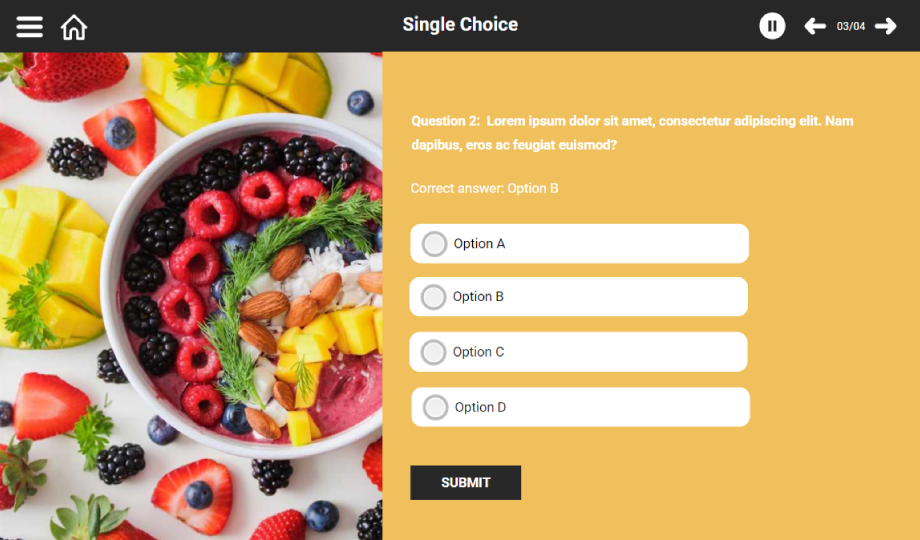The width and height of the screenshot is (920, 540).
Task: Select the Option A radio button
Action: (x=434, y=244)
